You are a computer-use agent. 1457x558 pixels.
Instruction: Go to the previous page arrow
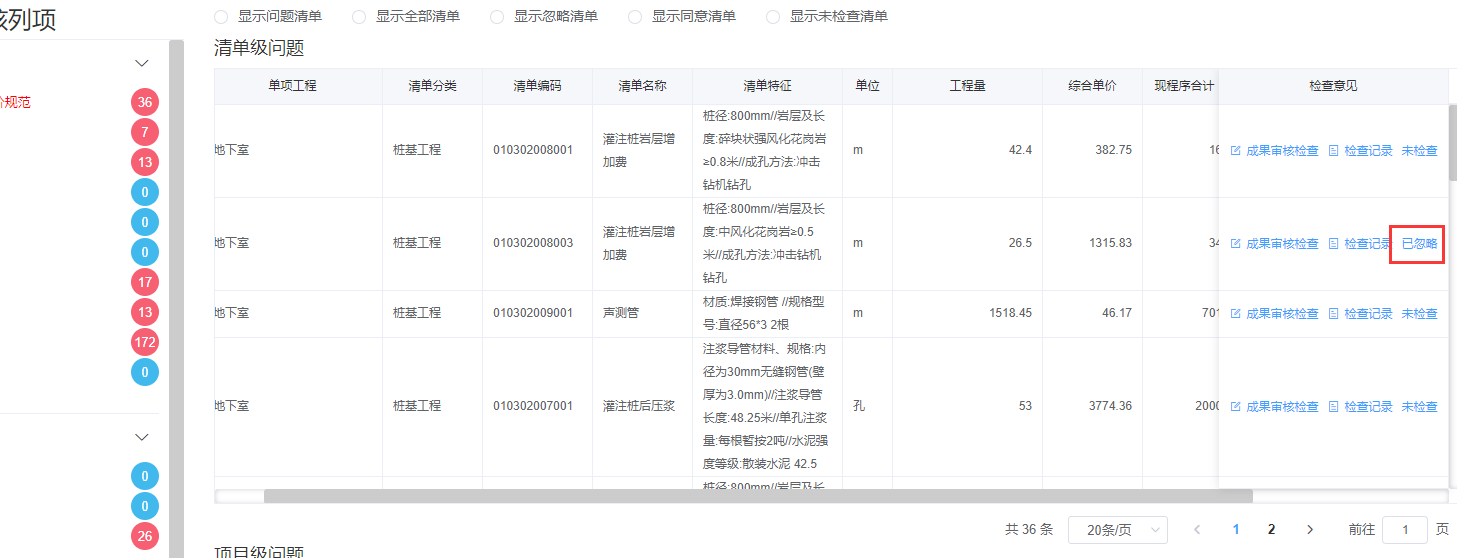point(1197,530)
